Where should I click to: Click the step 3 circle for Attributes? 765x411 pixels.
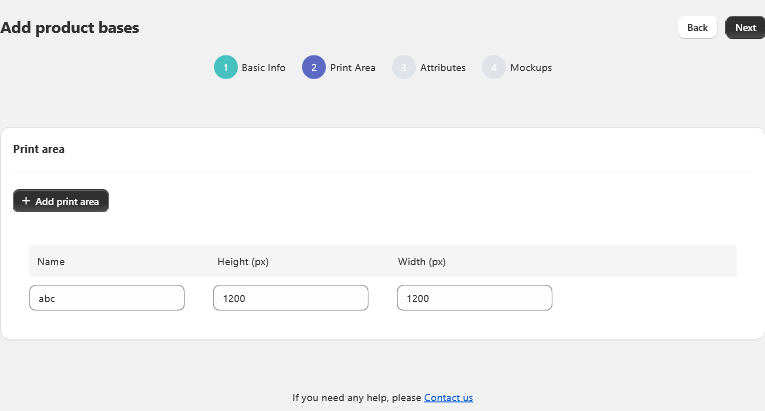pos(404,68)
